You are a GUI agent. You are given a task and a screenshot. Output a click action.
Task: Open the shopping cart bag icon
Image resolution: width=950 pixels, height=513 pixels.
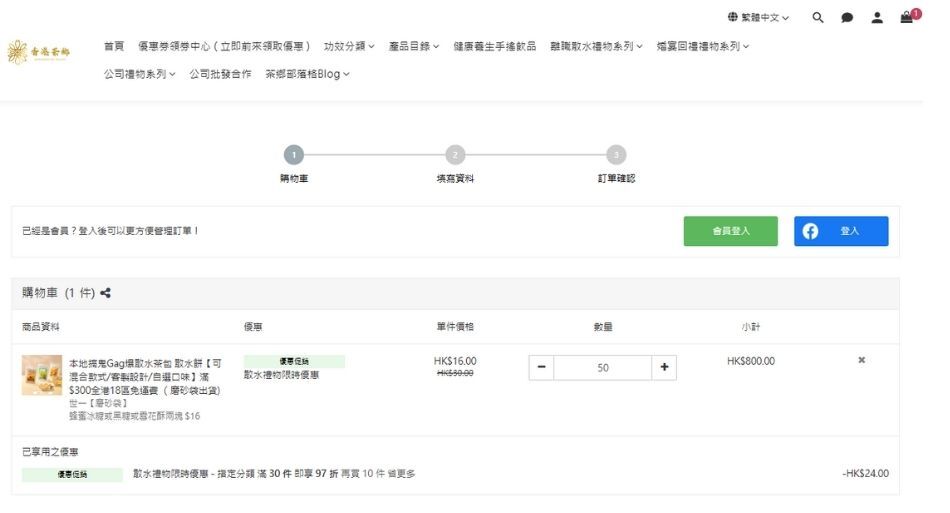tap(907, 17)
